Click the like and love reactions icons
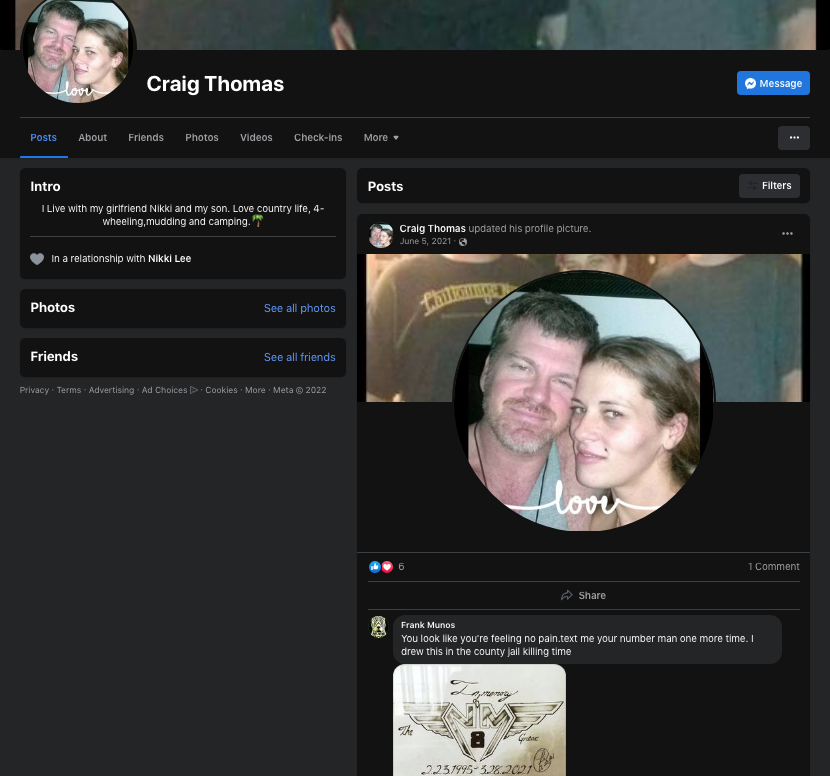 click(381, 567)
